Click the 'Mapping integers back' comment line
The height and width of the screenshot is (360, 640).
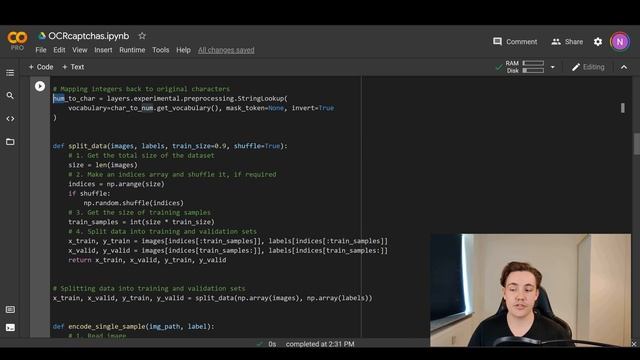[x=141, y=89]
